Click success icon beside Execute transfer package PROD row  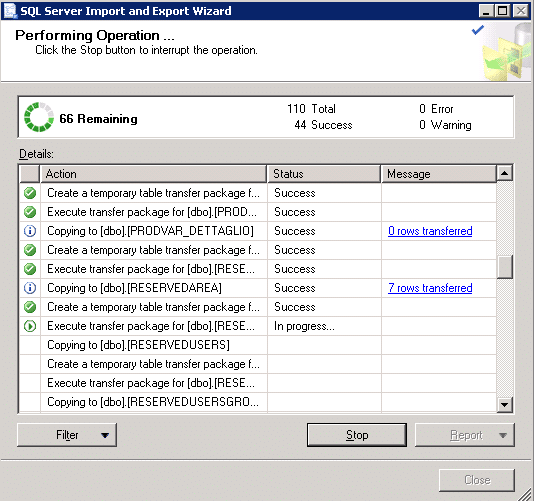pyautogui.click(x=30, y=212)
